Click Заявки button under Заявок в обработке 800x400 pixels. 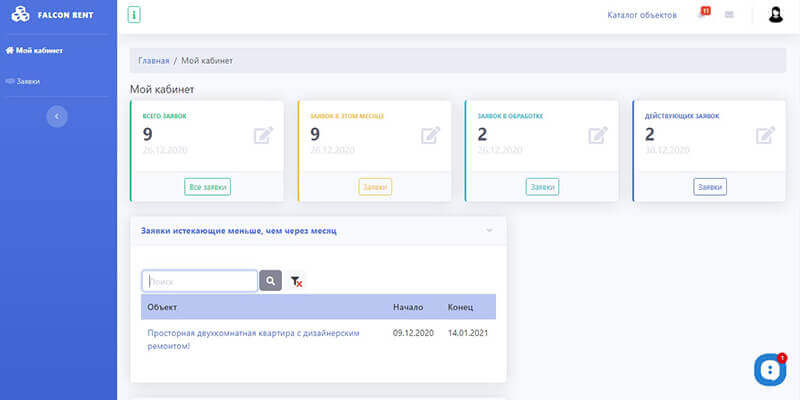[x=542, y=187]
